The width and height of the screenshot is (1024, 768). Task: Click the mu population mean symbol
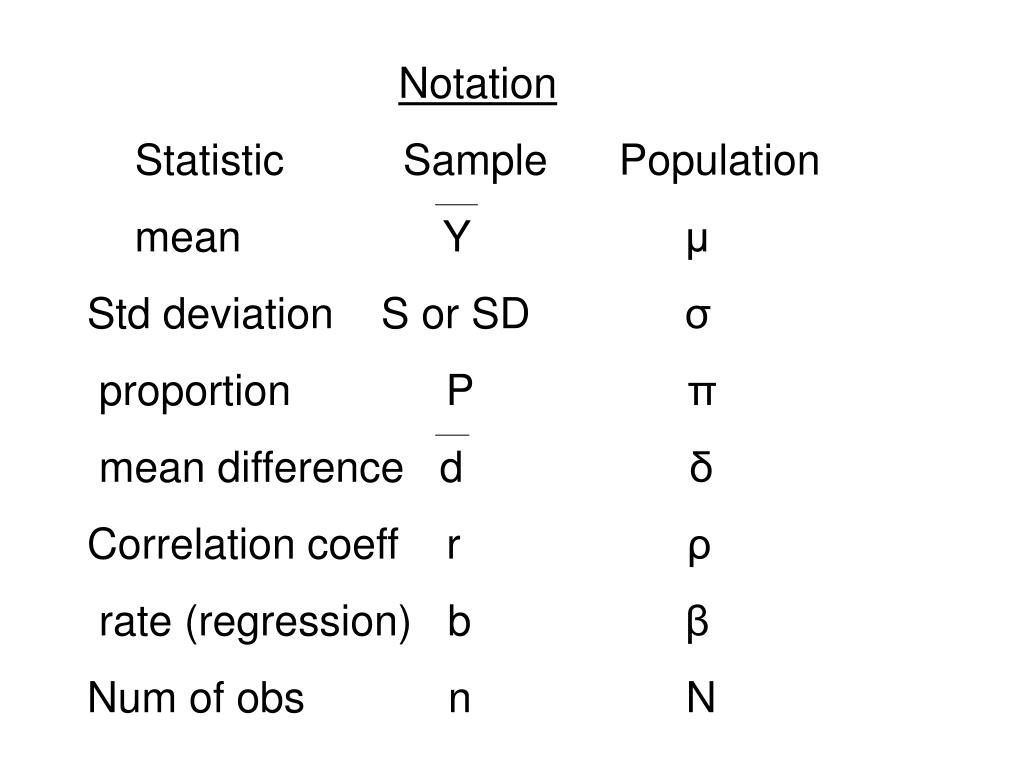coord(697,241)
